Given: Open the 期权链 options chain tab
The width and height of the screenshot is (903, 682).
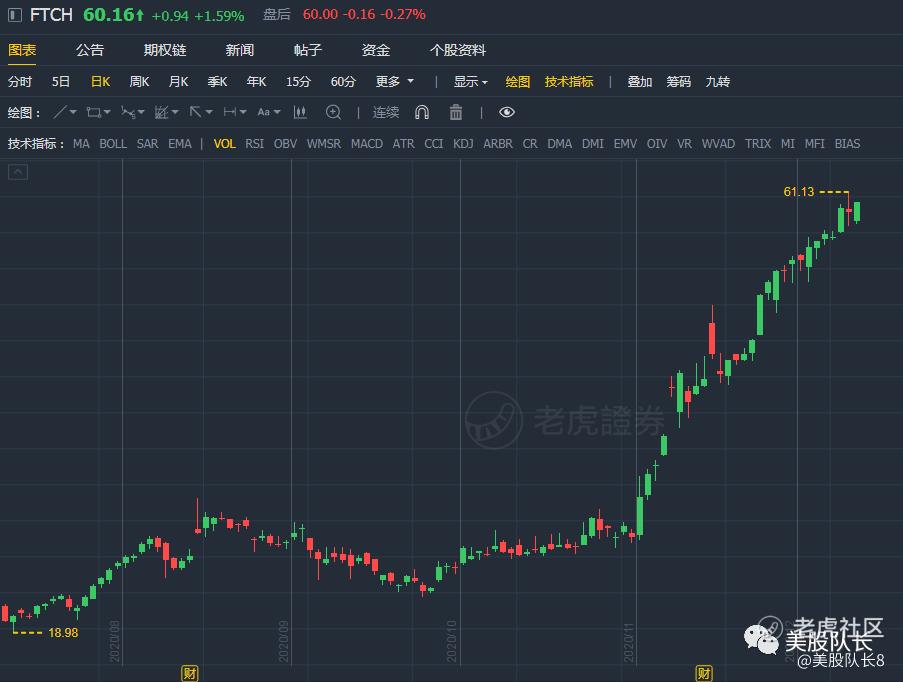Looking at the screenshot, I should click(x=165, y=50).
